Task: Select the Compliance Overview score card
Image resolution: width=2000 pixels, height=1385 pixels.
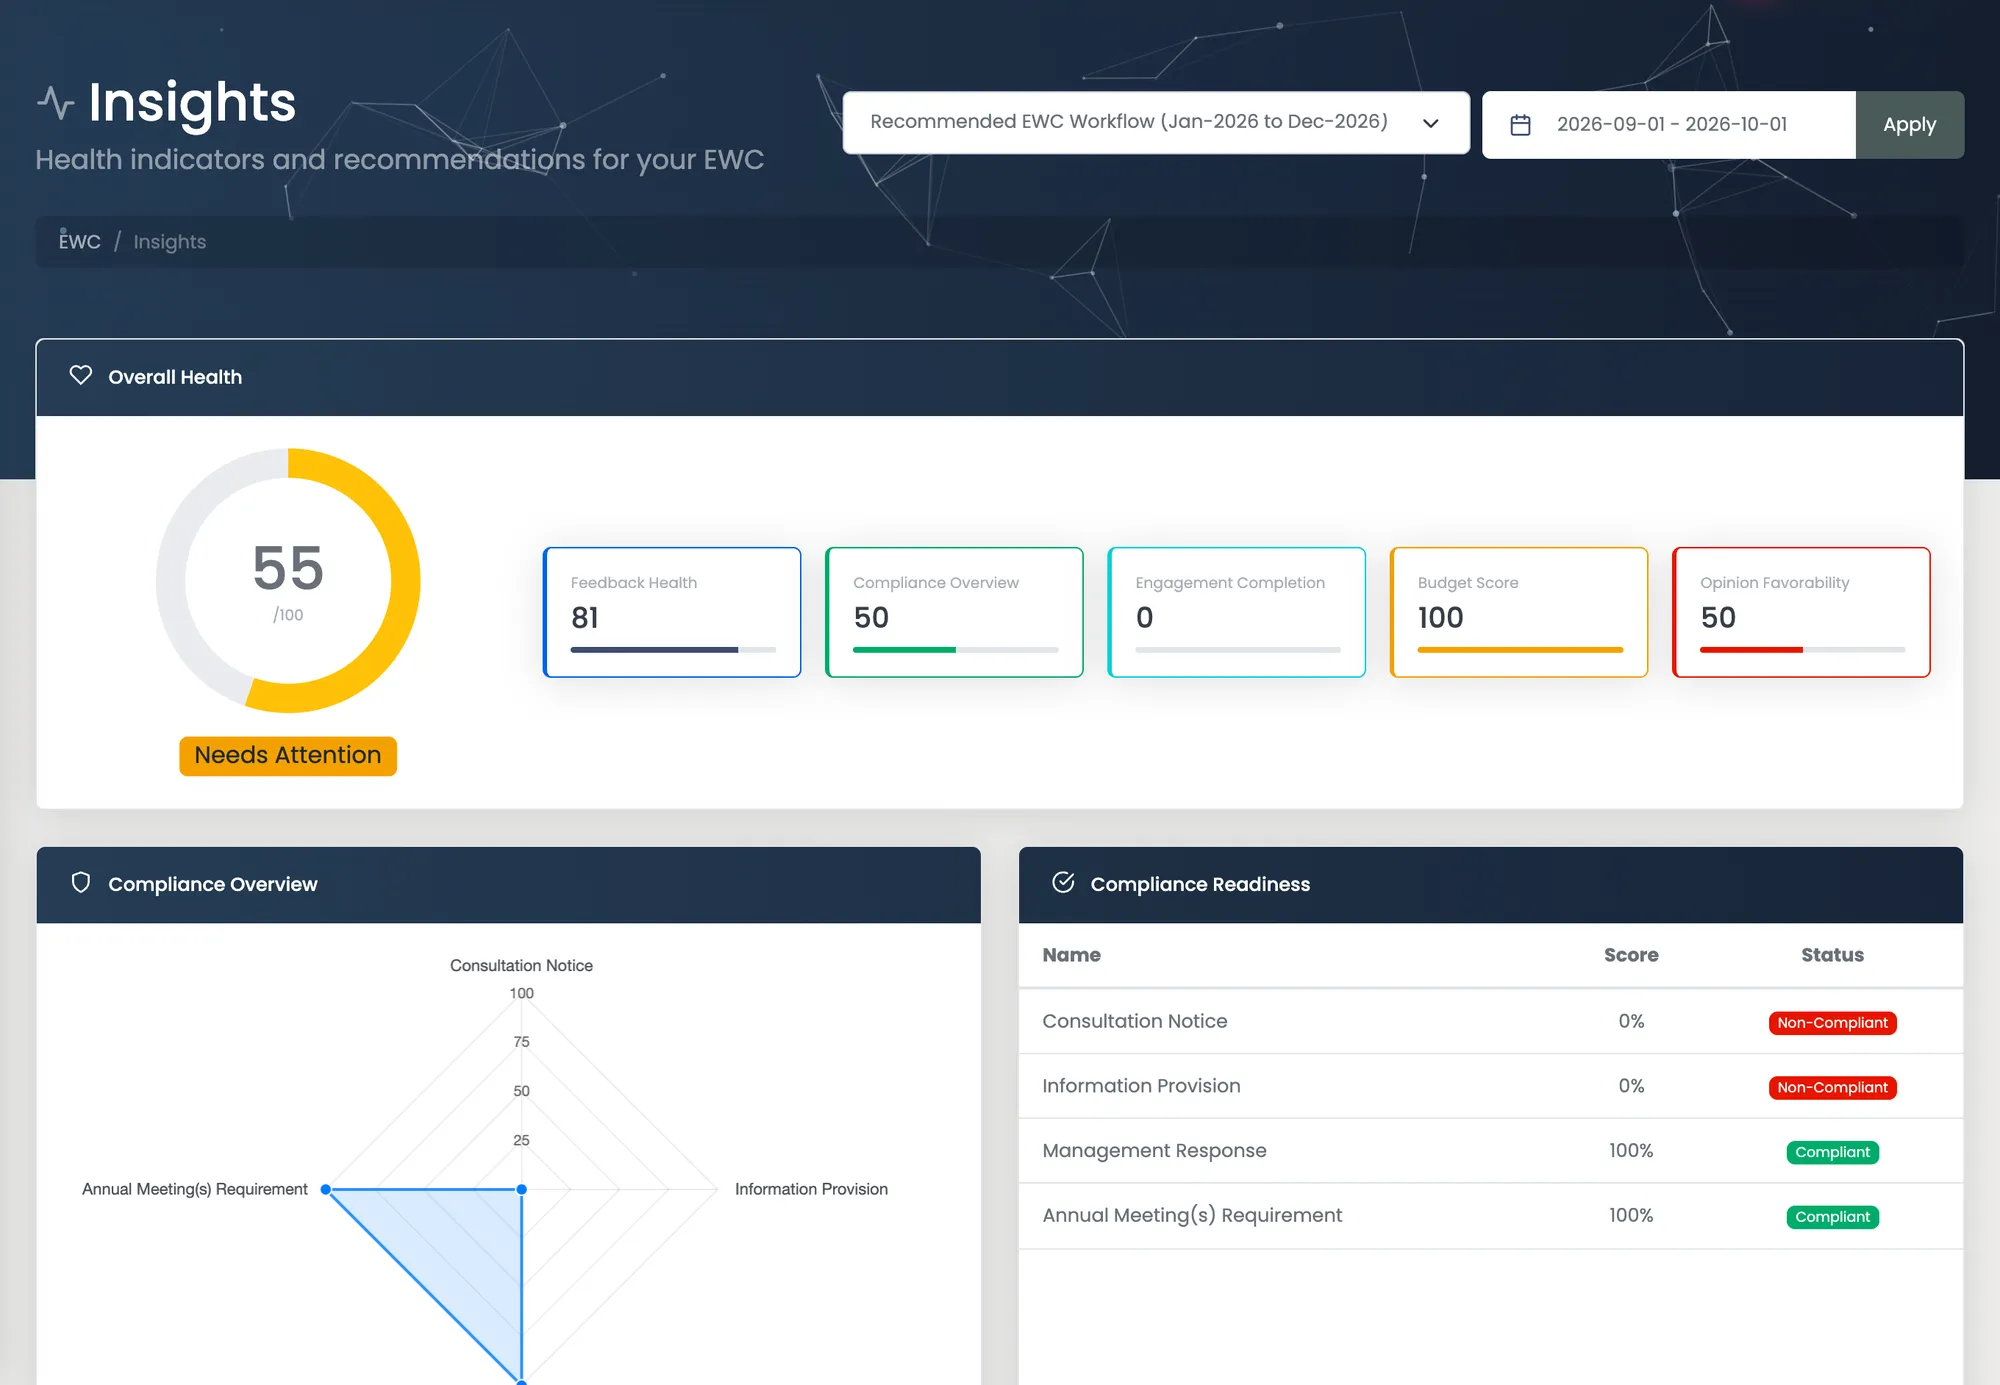Action: [954, 612]
